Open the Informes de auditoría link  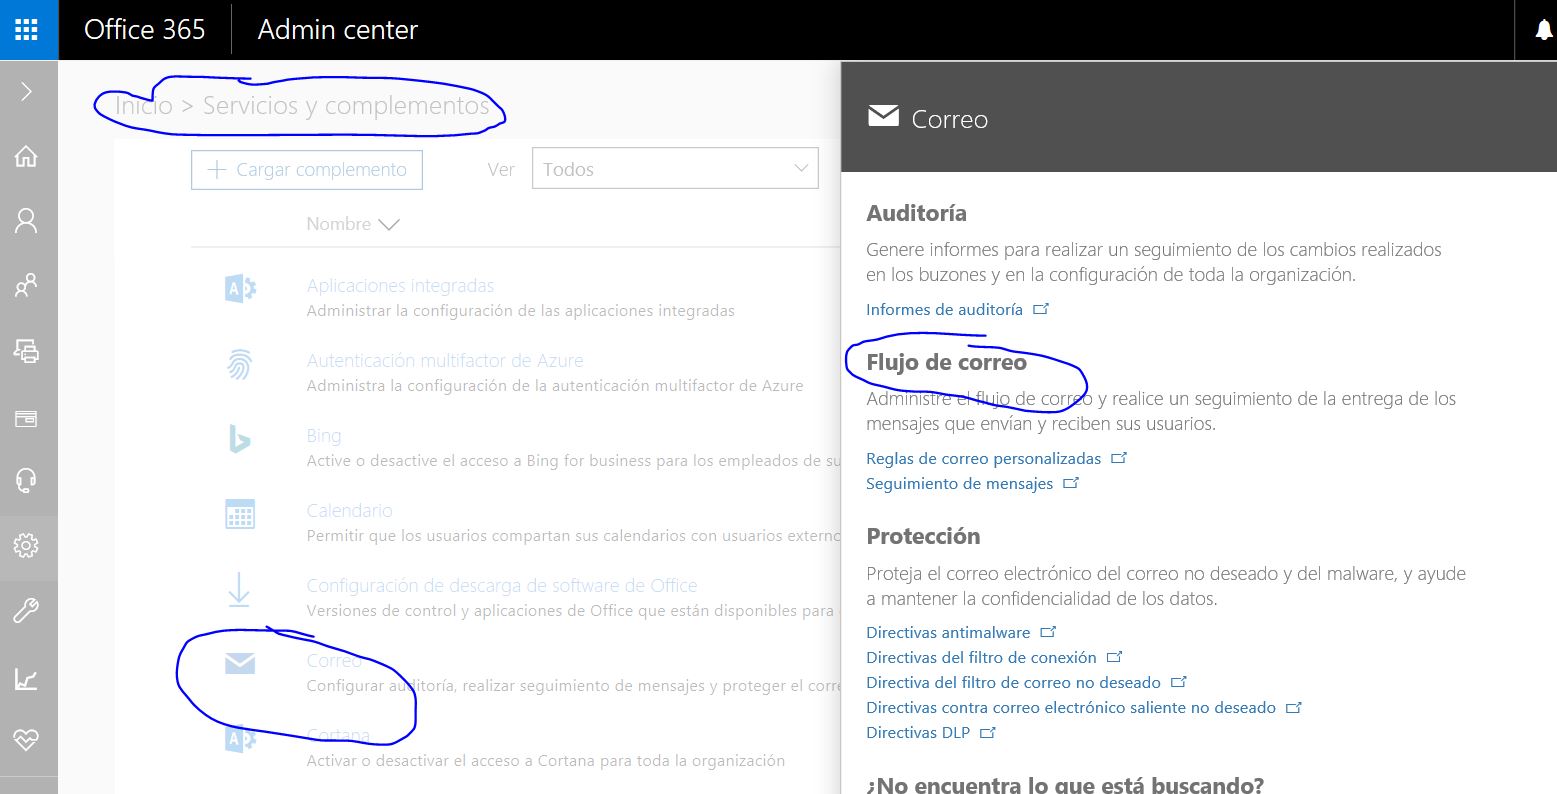[944, 310]
